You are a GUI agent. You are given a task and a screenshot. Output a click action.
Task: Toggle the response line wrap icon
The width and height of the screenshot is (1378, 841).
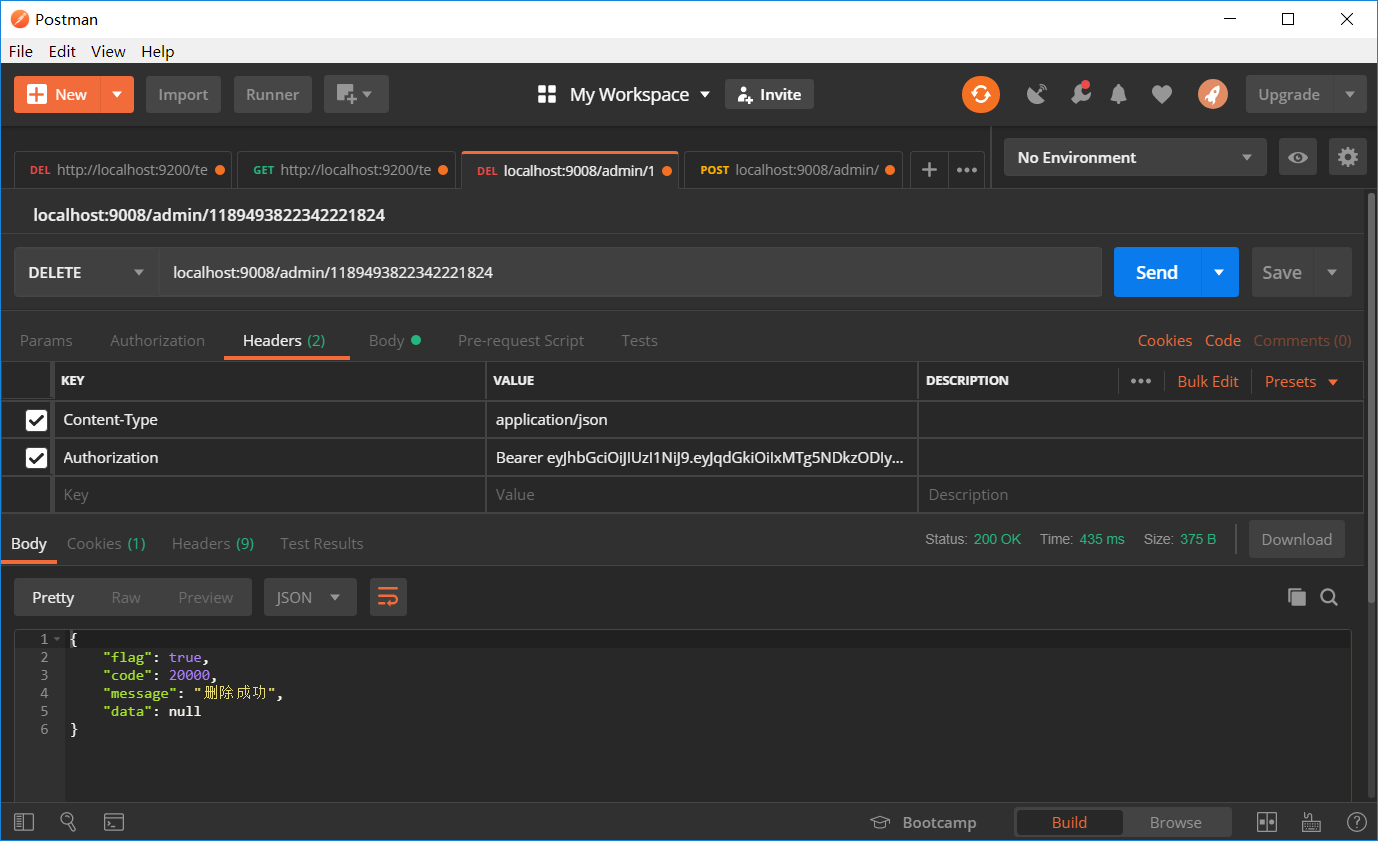click(x=388, y=597)
